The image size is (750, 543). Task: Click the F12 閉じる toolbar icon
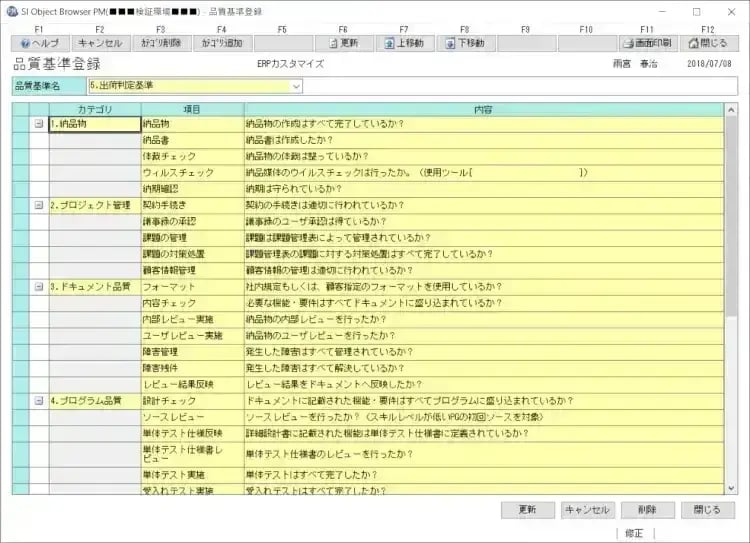[691, 44]
